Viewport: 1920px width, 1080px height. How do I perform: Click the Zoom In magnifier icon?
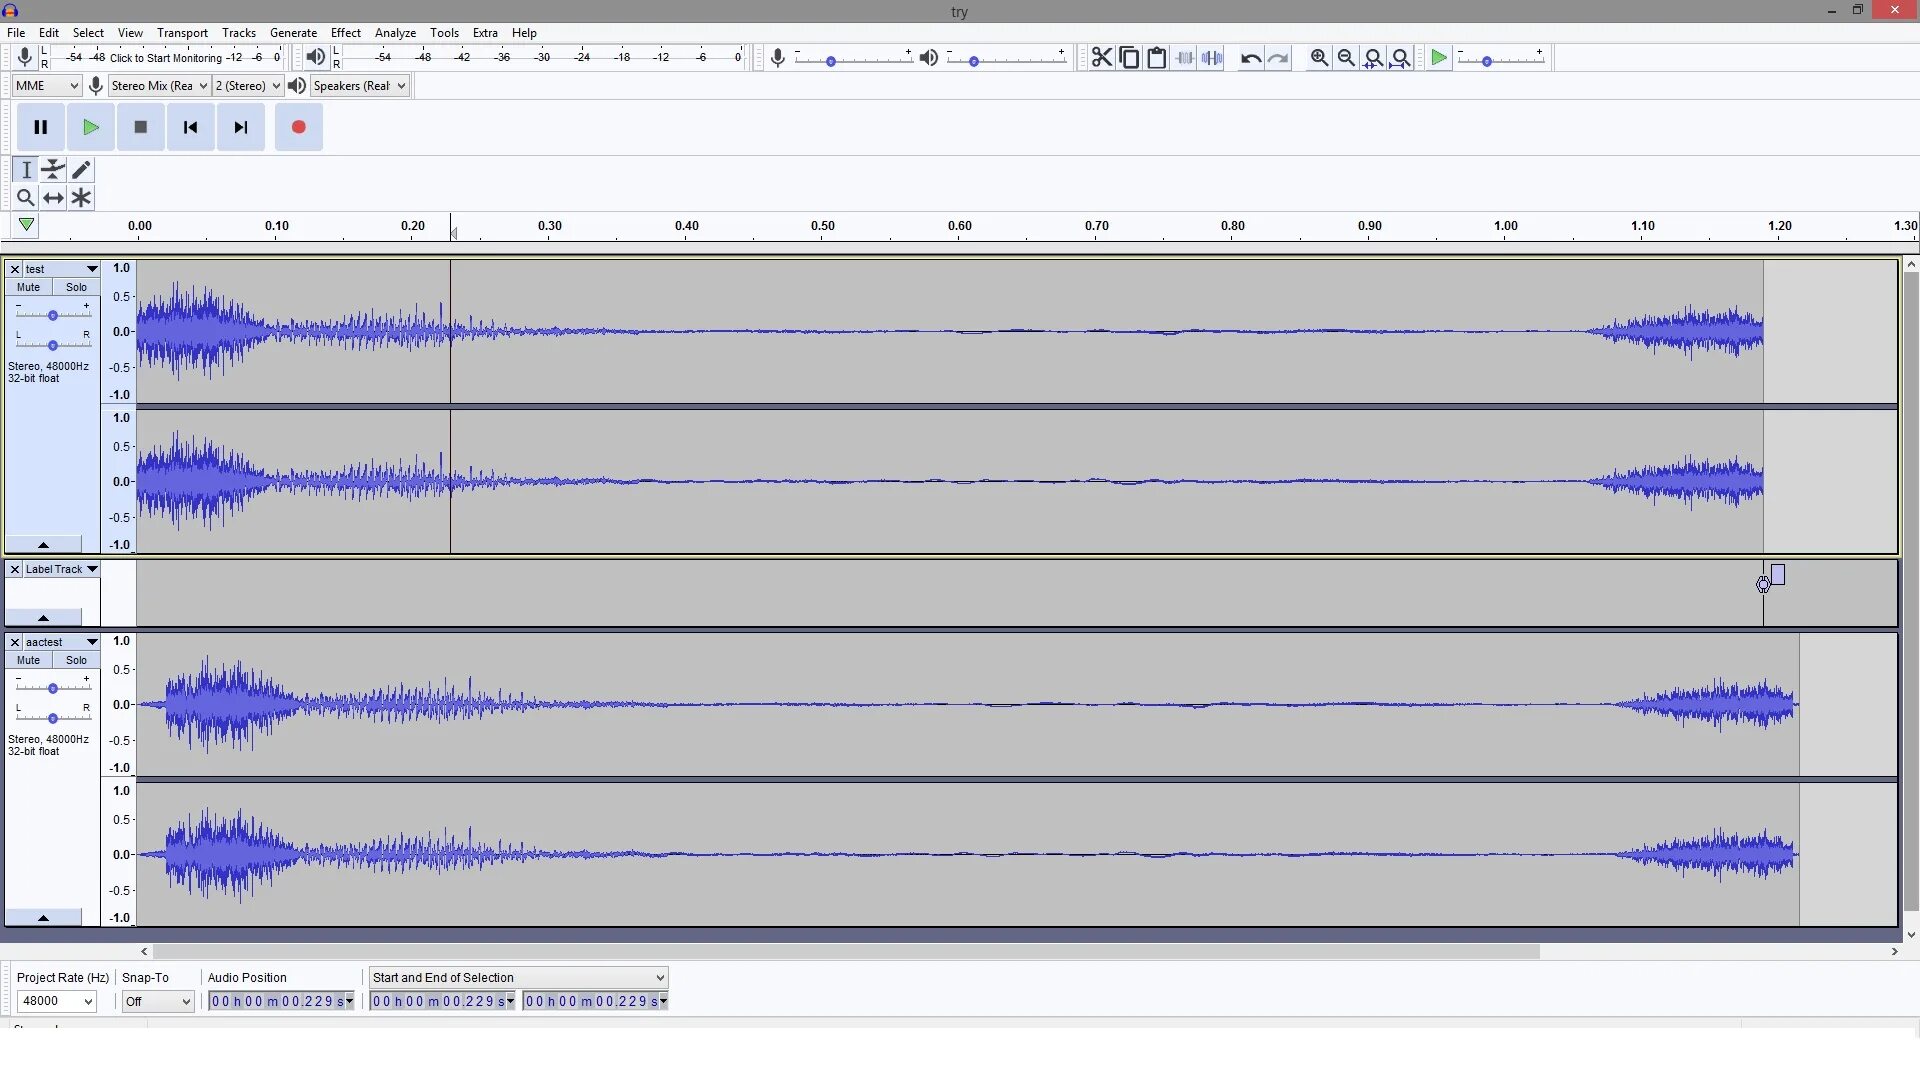(1319, 58)
